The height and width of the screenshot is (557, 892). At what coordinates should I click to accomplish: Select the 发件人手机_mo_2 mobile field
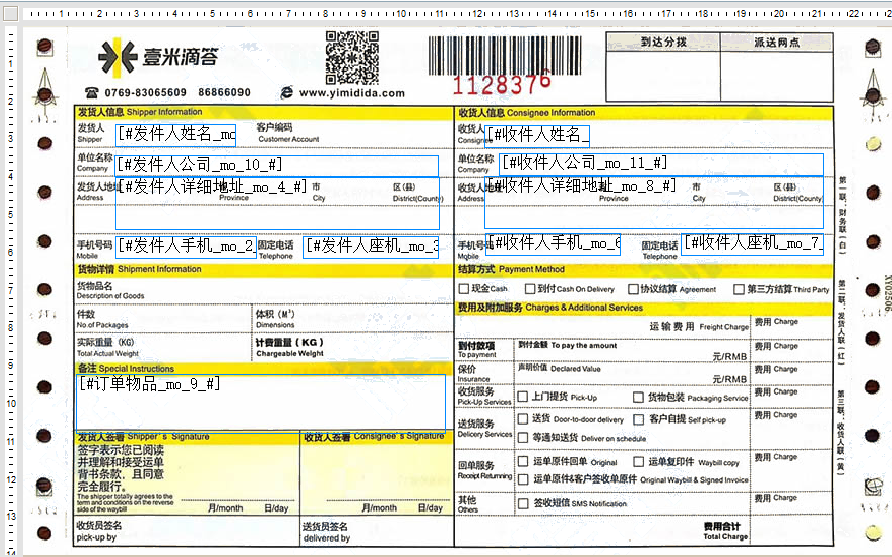[187, 247]
